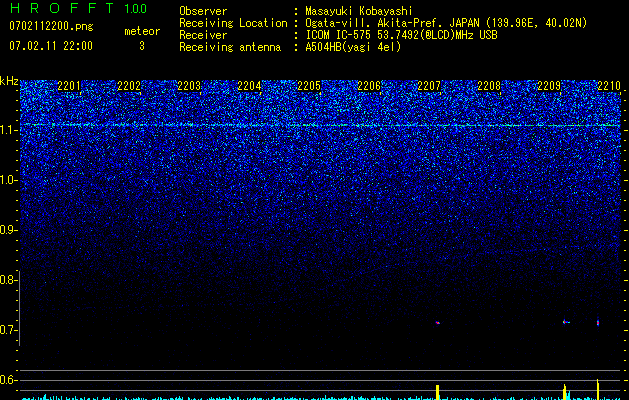
Task: Click time marker 2208
Action: click(489, 86)
